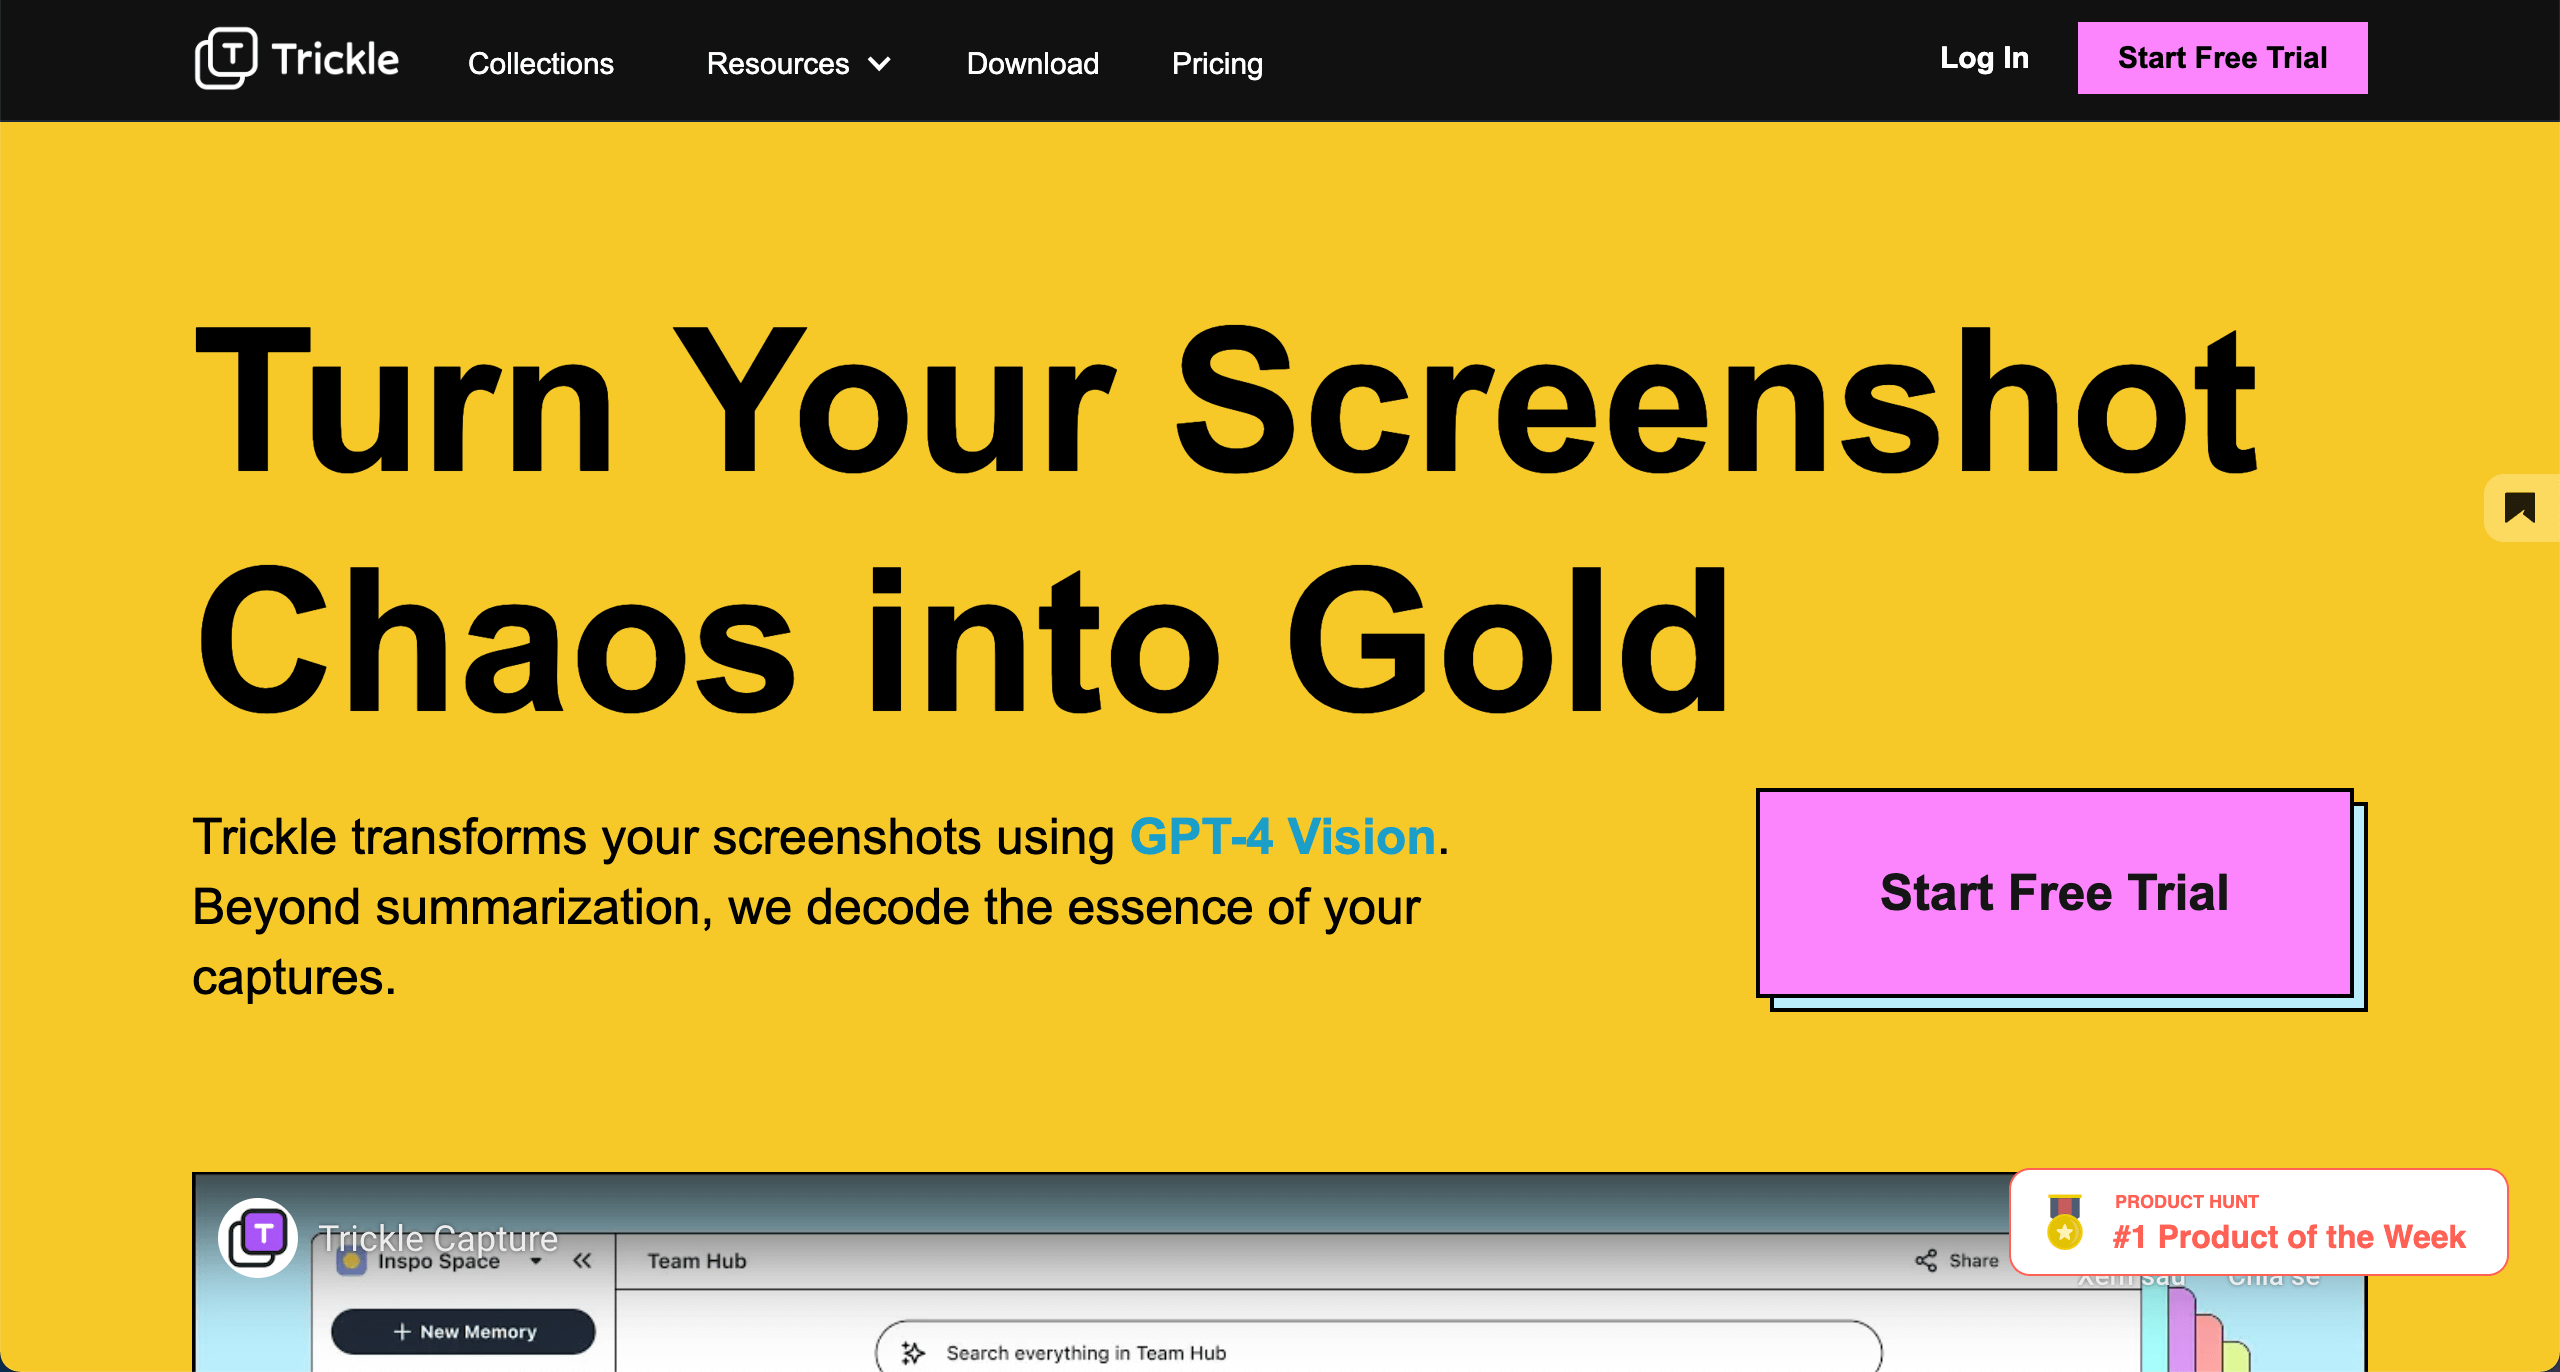
Task: Click the Share icon in Team Hub
Action: click(1926, 1260)
